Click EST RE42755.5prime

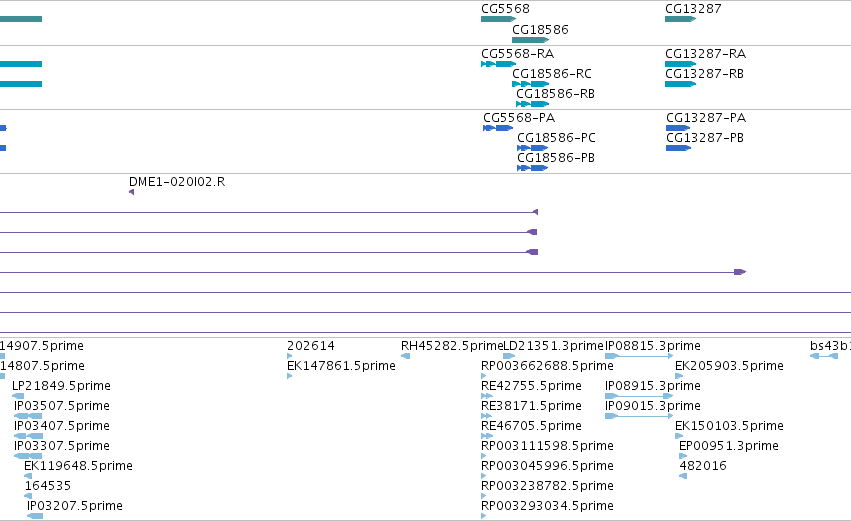(531, 386)
